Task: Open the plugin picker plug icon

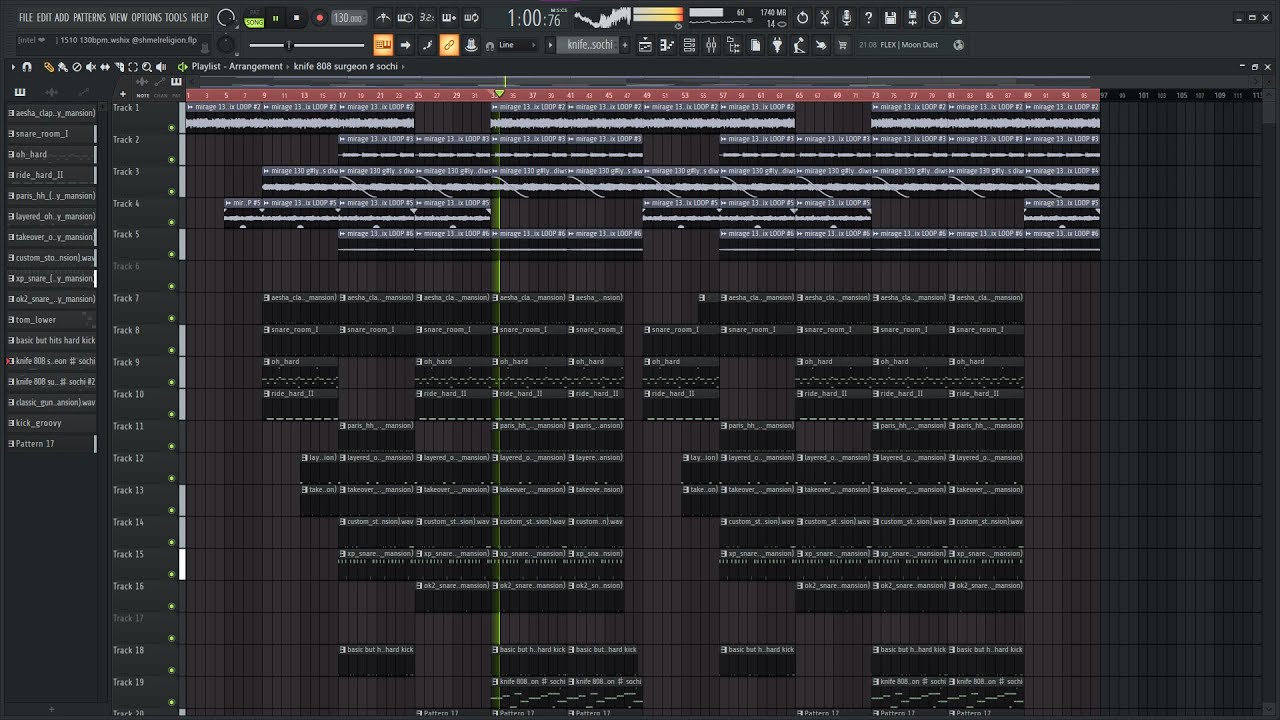Action: pyautogui.click(x=777, y=45)
